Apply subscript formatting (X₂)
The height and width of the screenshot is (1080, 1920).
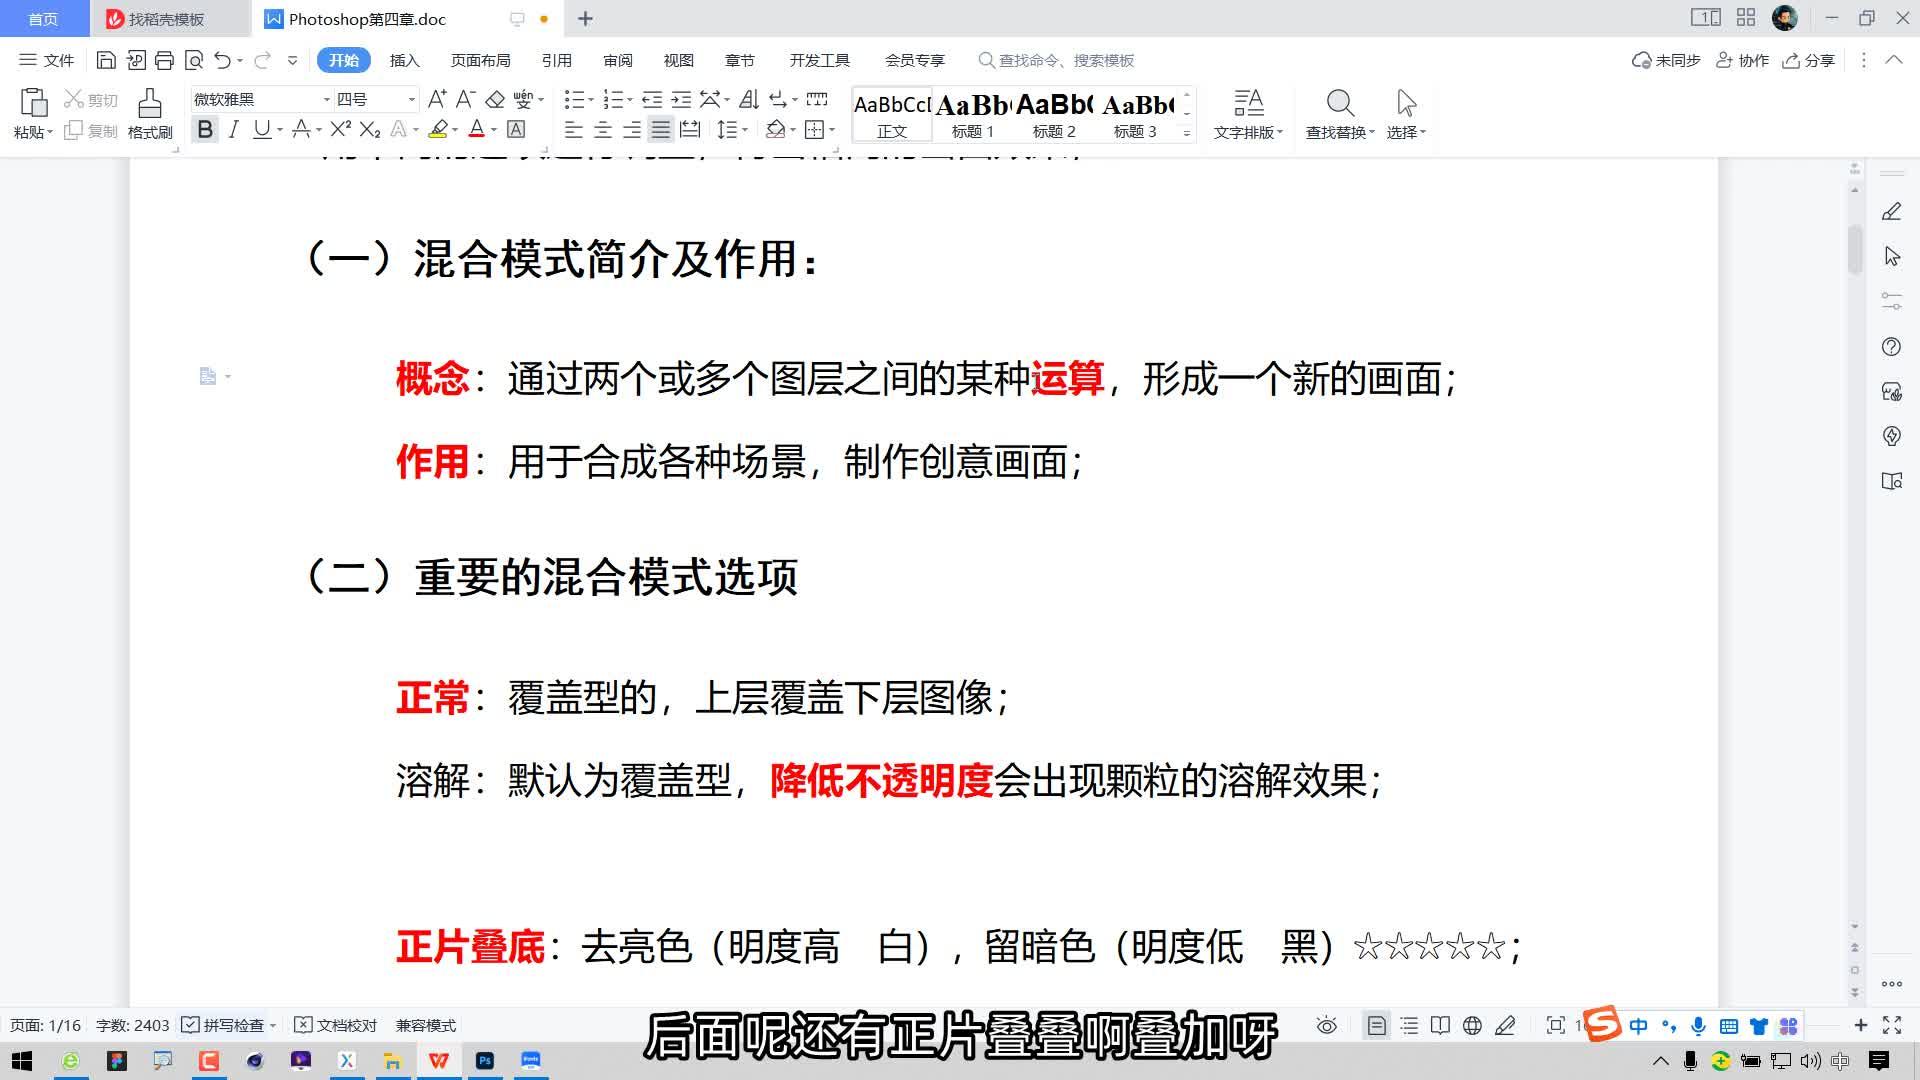370,129
